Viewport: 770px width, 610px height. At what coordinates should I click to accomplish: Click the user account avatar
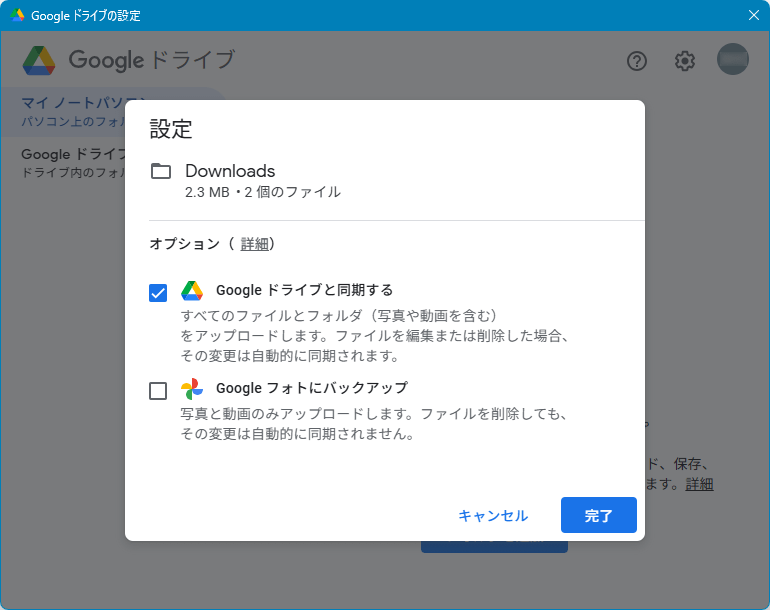(x=732, y=59)
